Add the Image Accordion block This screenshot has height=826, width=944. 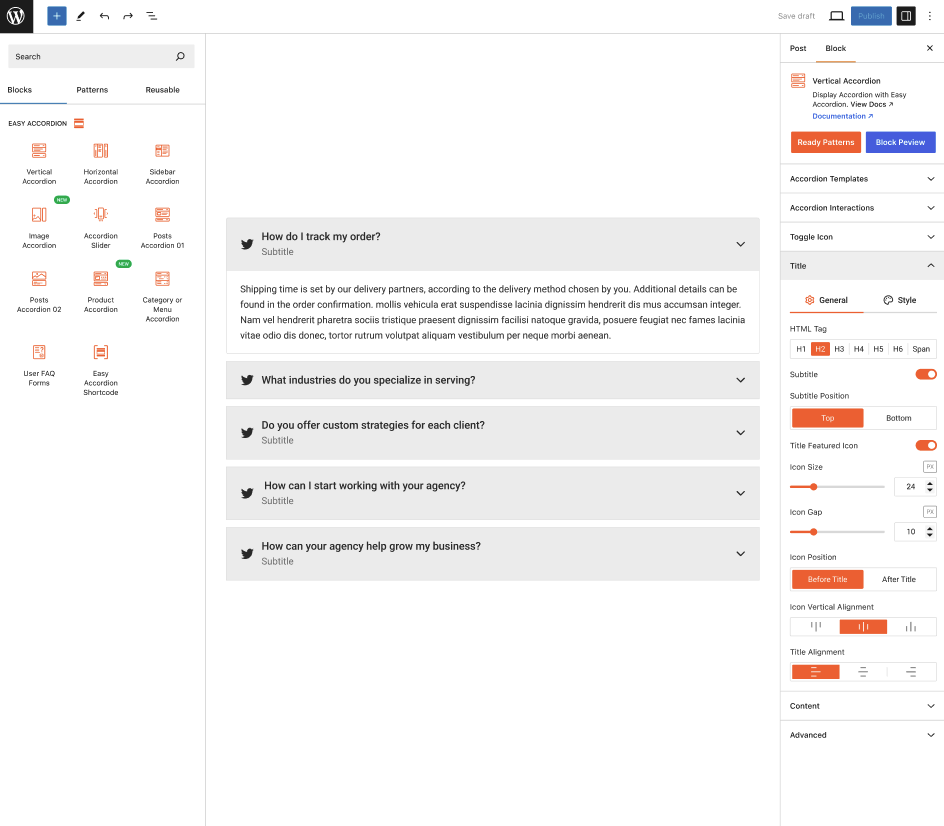tap(39, 225)
